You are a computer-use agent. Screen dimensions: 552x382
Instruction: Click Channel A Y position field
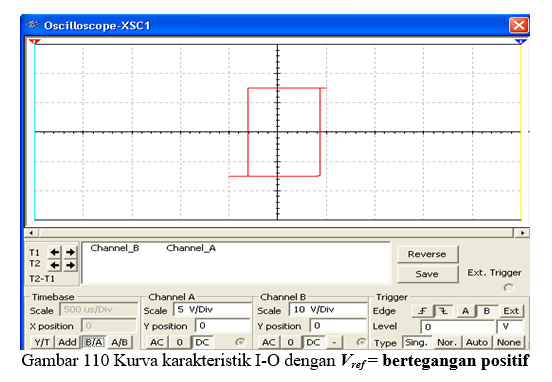pyautogui.click(x=222, y=326)
